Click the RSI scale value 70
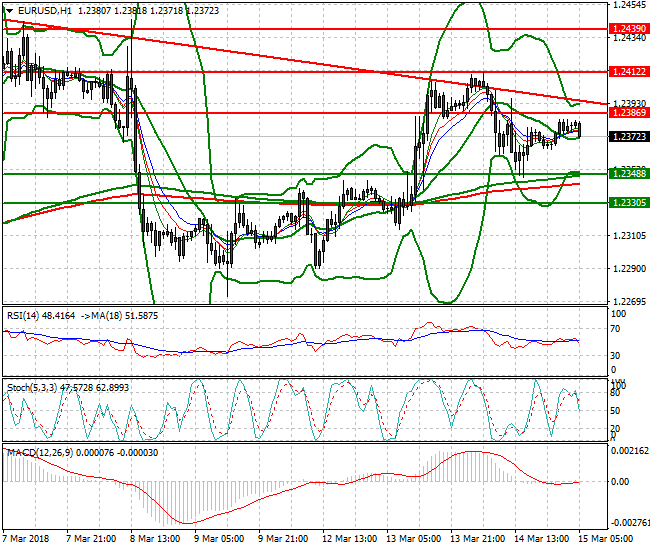The height and width of the screenshot is (550, 650). (616, 329)
